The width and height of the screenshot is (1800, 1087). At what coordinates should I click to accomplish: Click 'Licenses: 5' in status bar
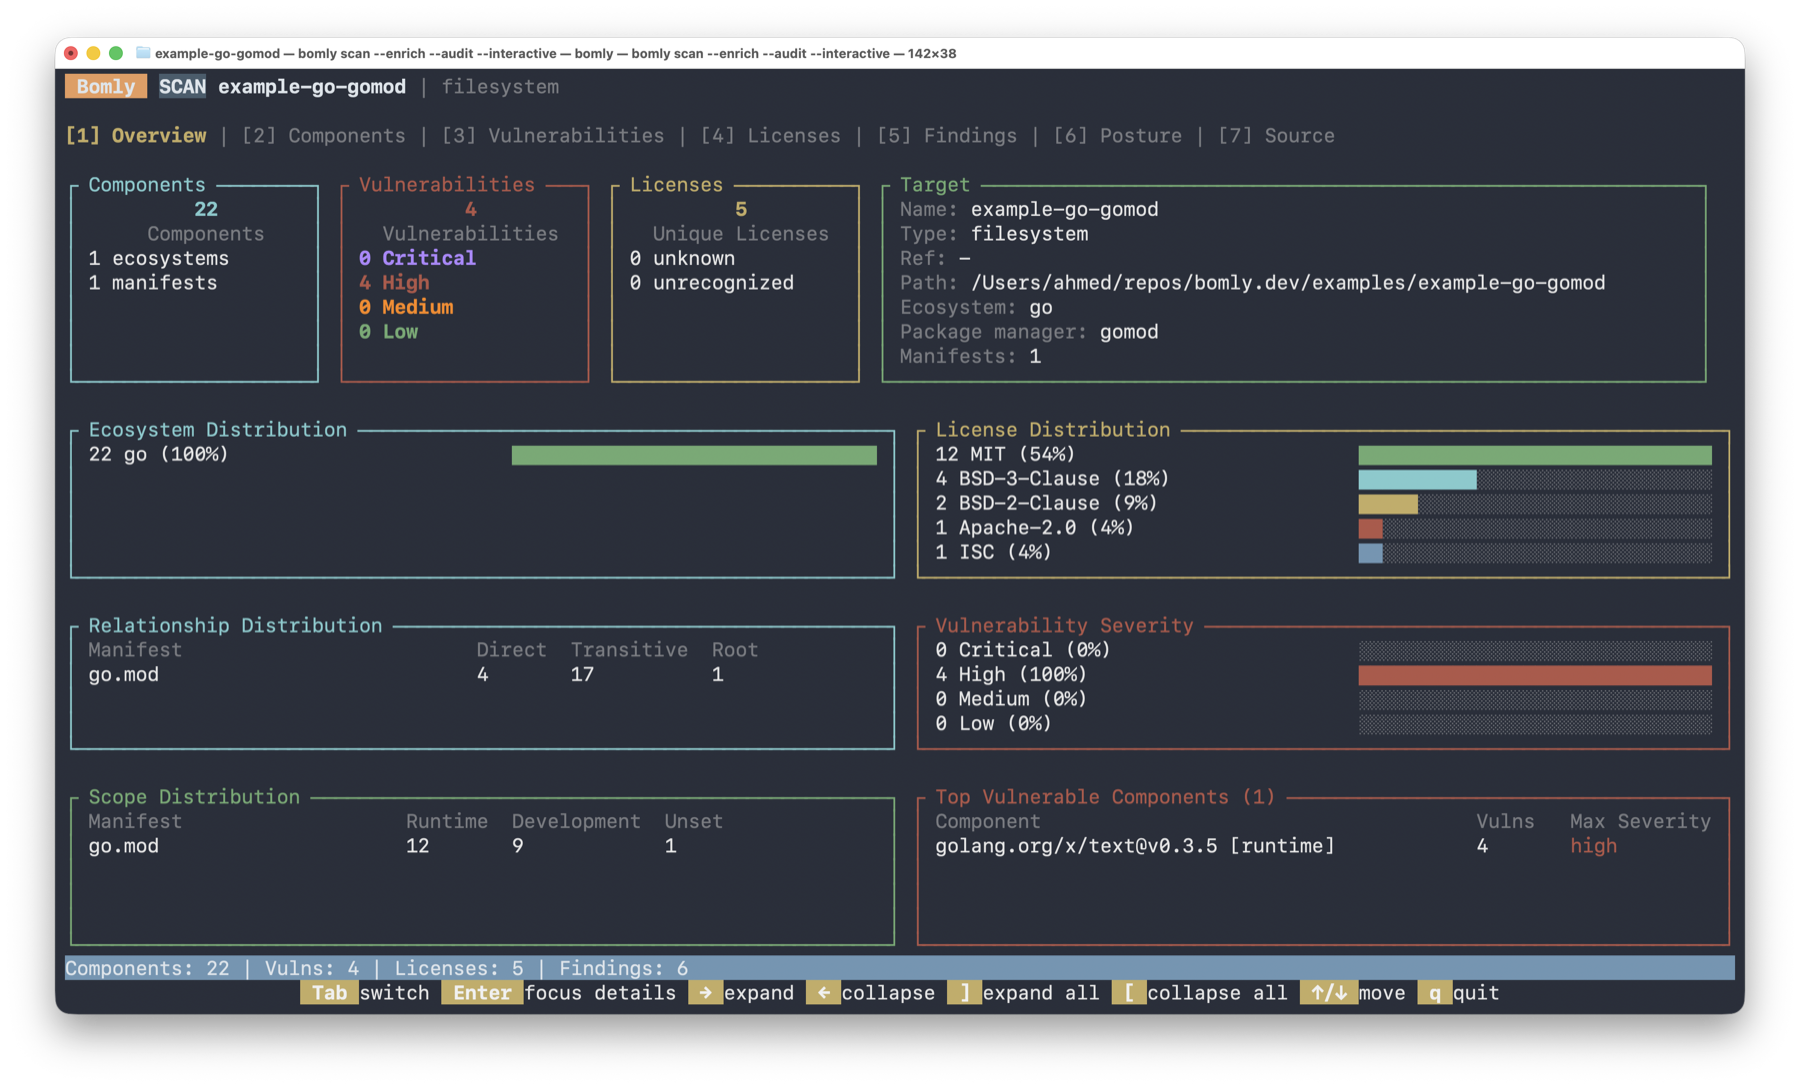tap(458, 968)
